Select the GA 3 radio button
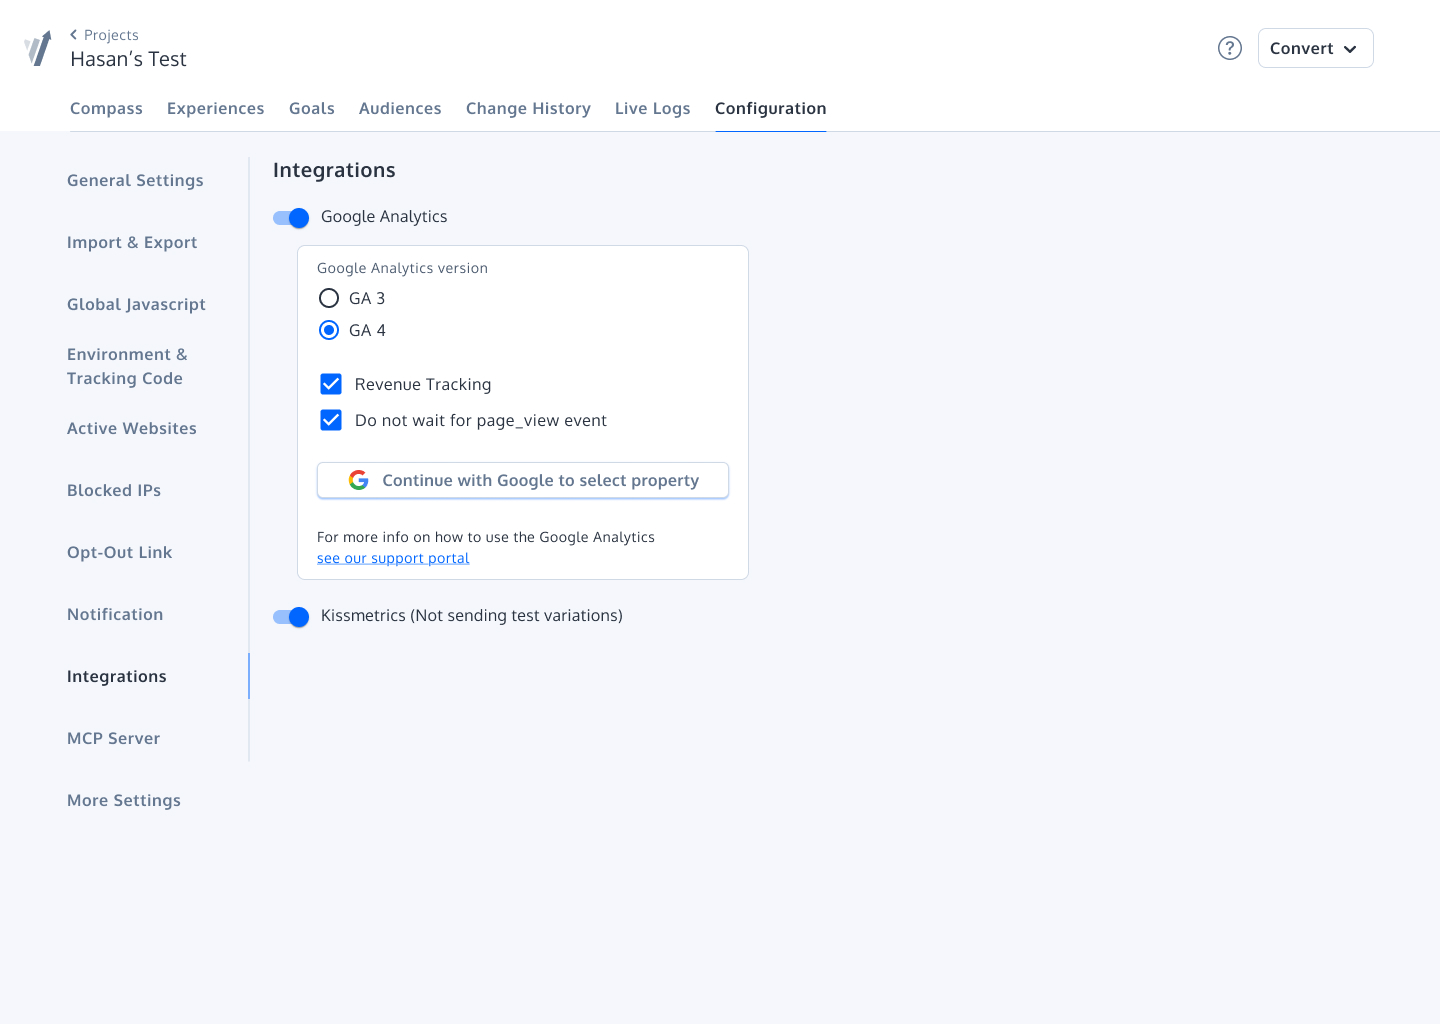Image resolution: width=1440 pixels, height=1024 pixels. [329, 298]
